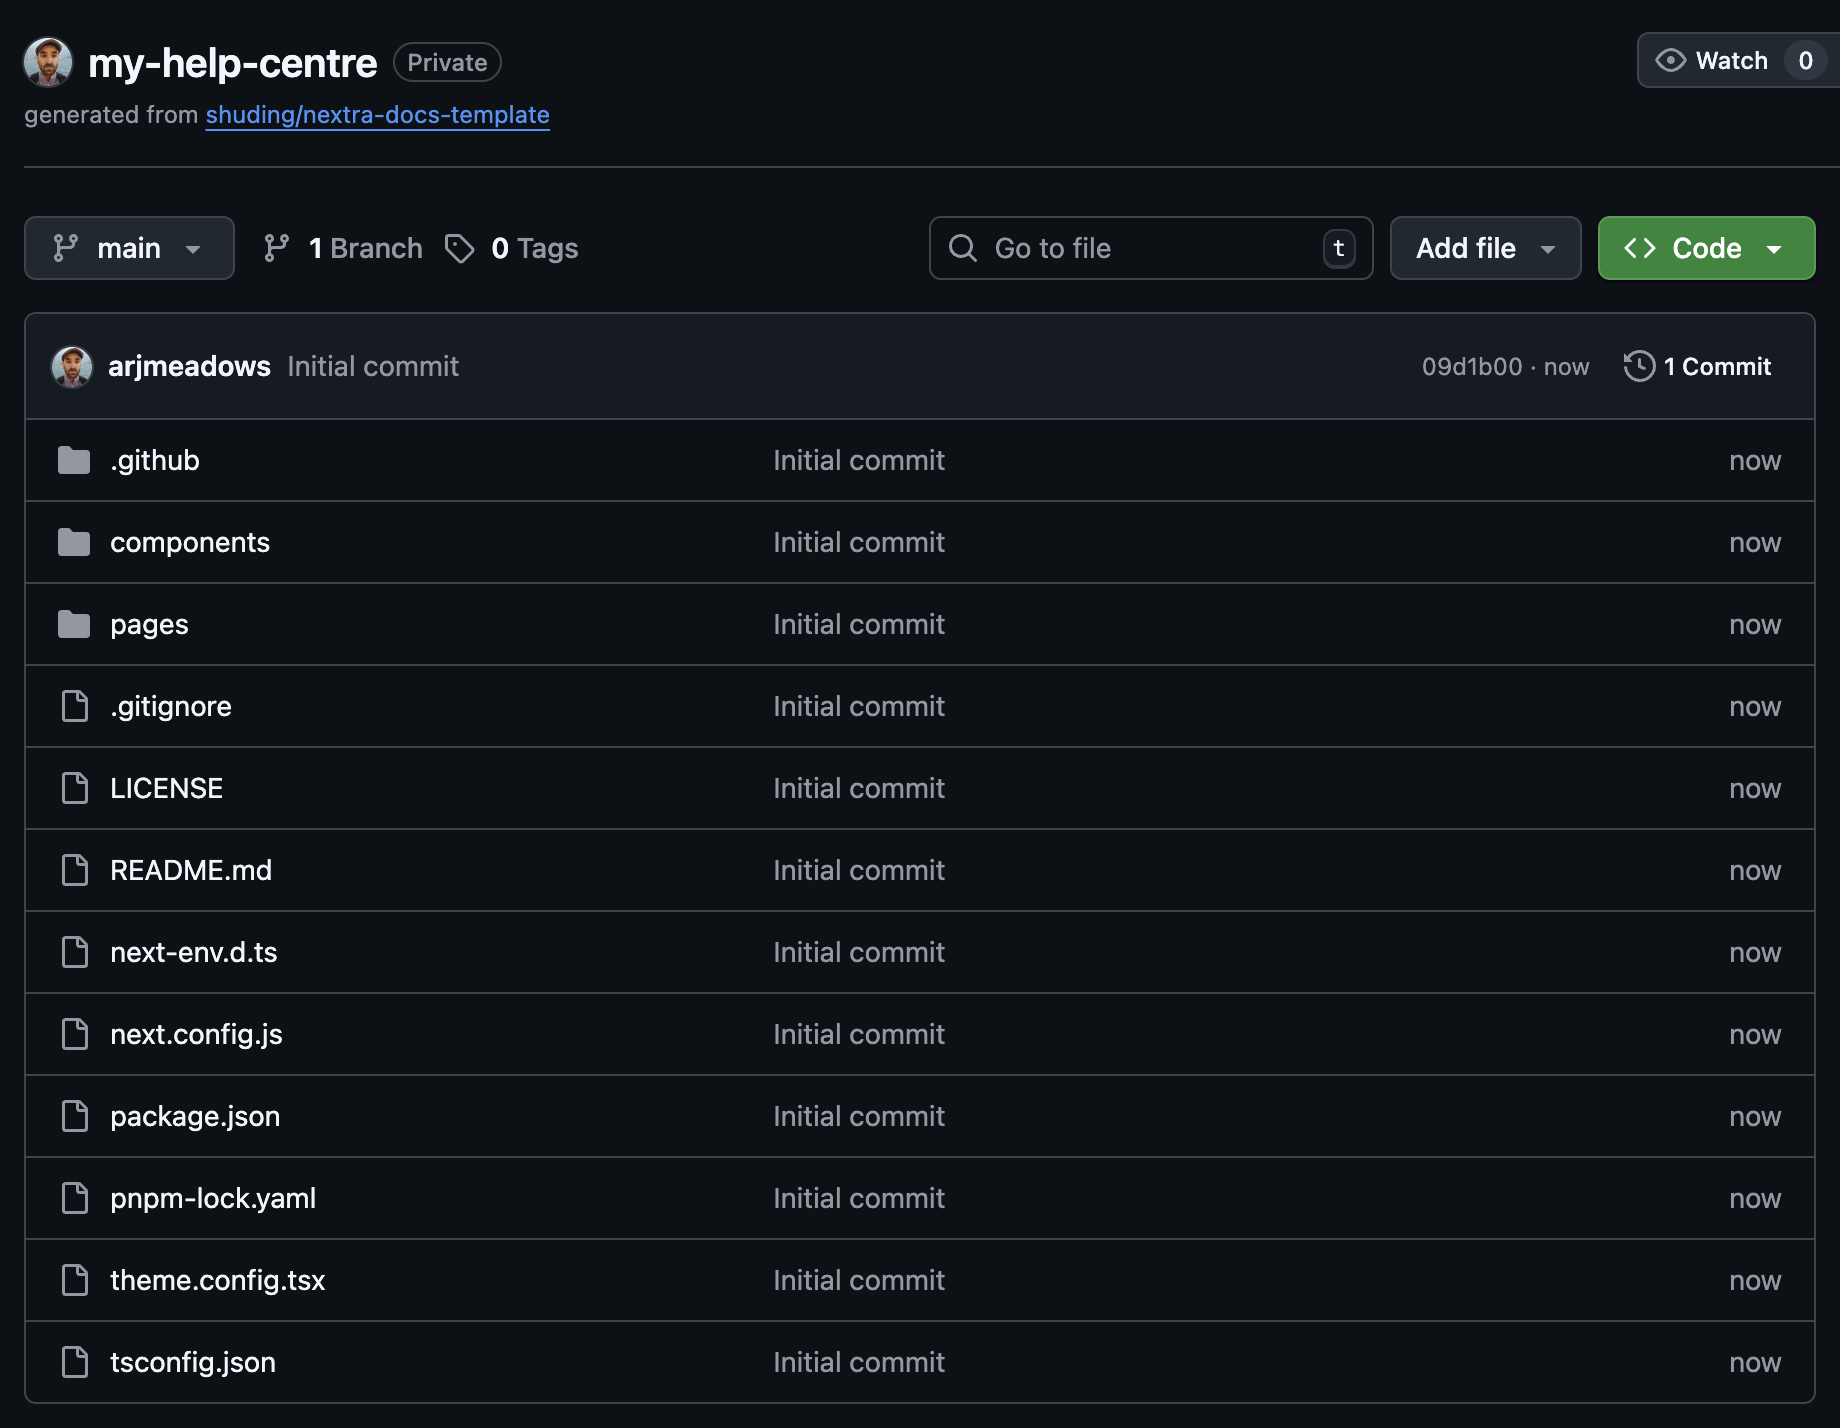
Task: Click the tag icon next to 0 Tags
Action: (x=459, y=248)
